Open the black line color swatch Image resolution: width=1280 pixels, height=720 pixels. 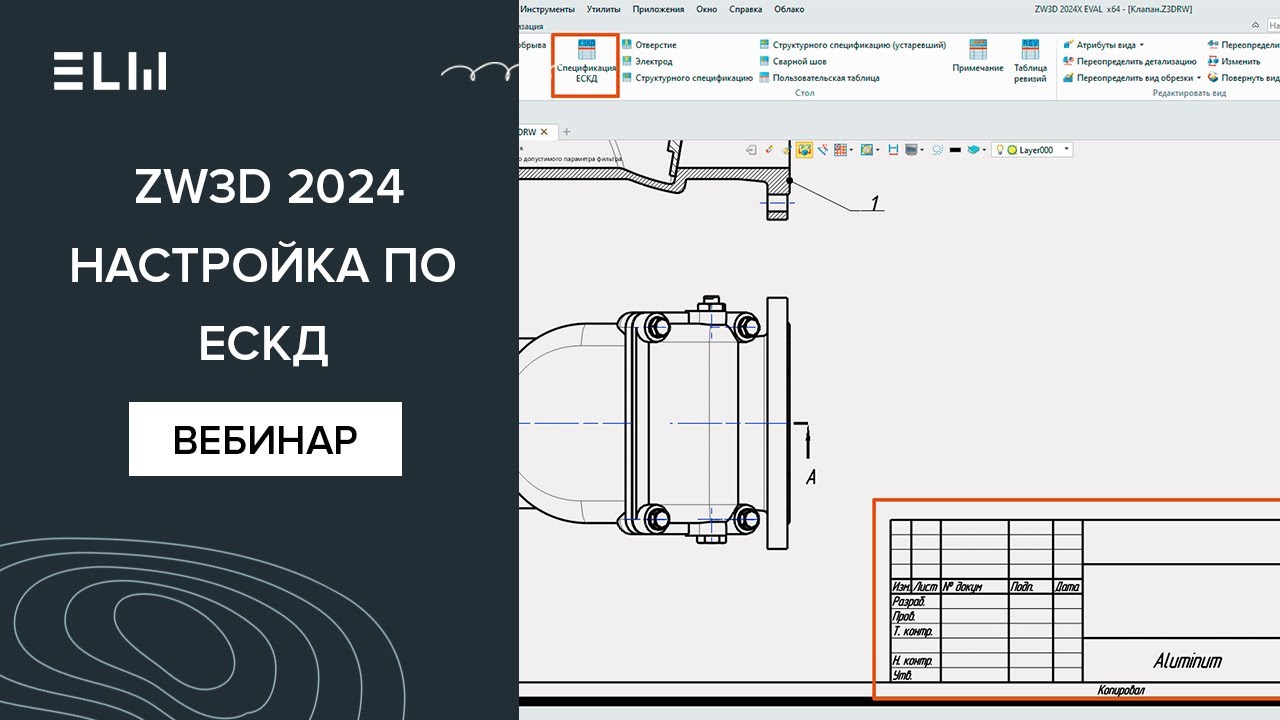[x=955, y=150]
